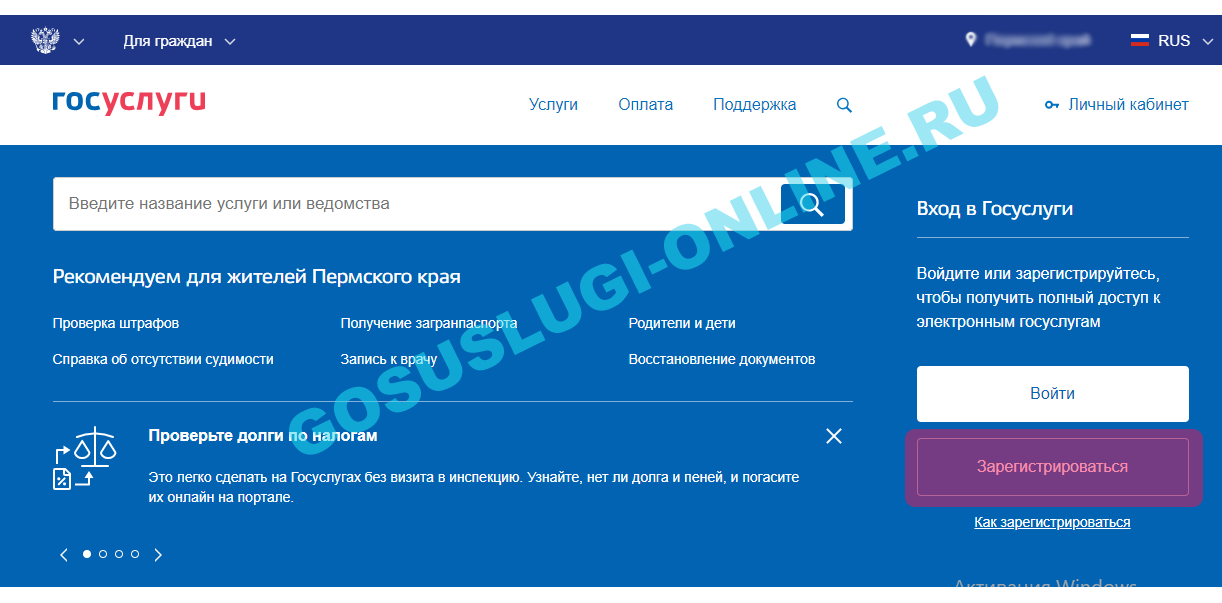The width and height of the screenshot is (1222, 603).
Task: Select the second carousel dot
Action: pyautogui.click(x=103, y=553)
